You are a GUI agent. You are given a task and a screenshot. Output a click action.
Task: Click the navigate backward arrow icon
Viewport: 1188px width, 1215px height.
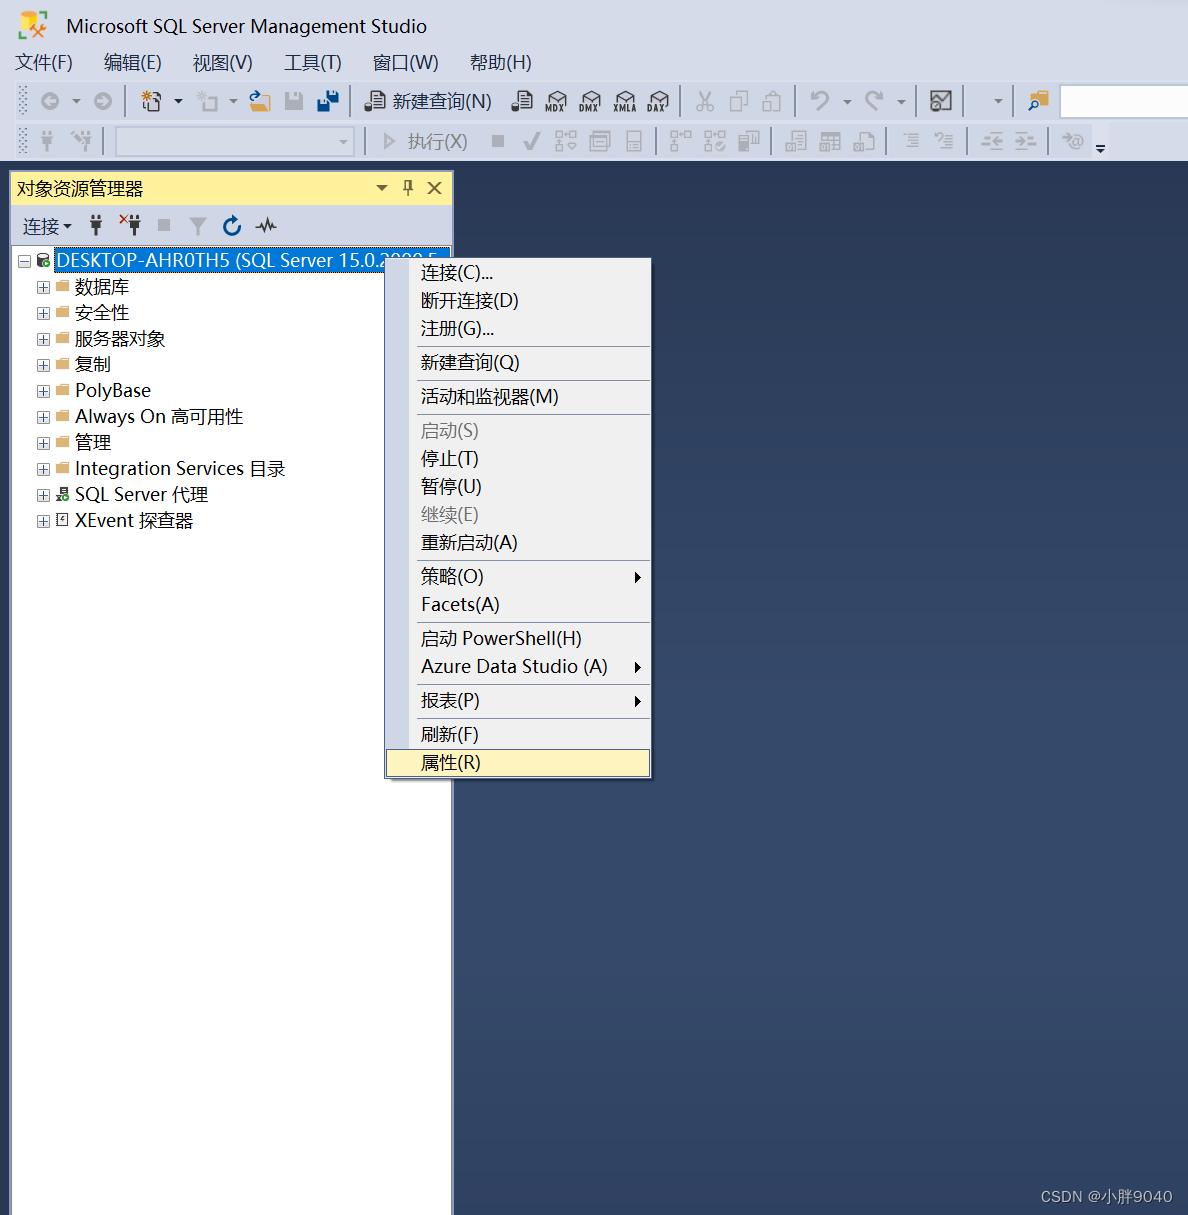coord(50,101)
